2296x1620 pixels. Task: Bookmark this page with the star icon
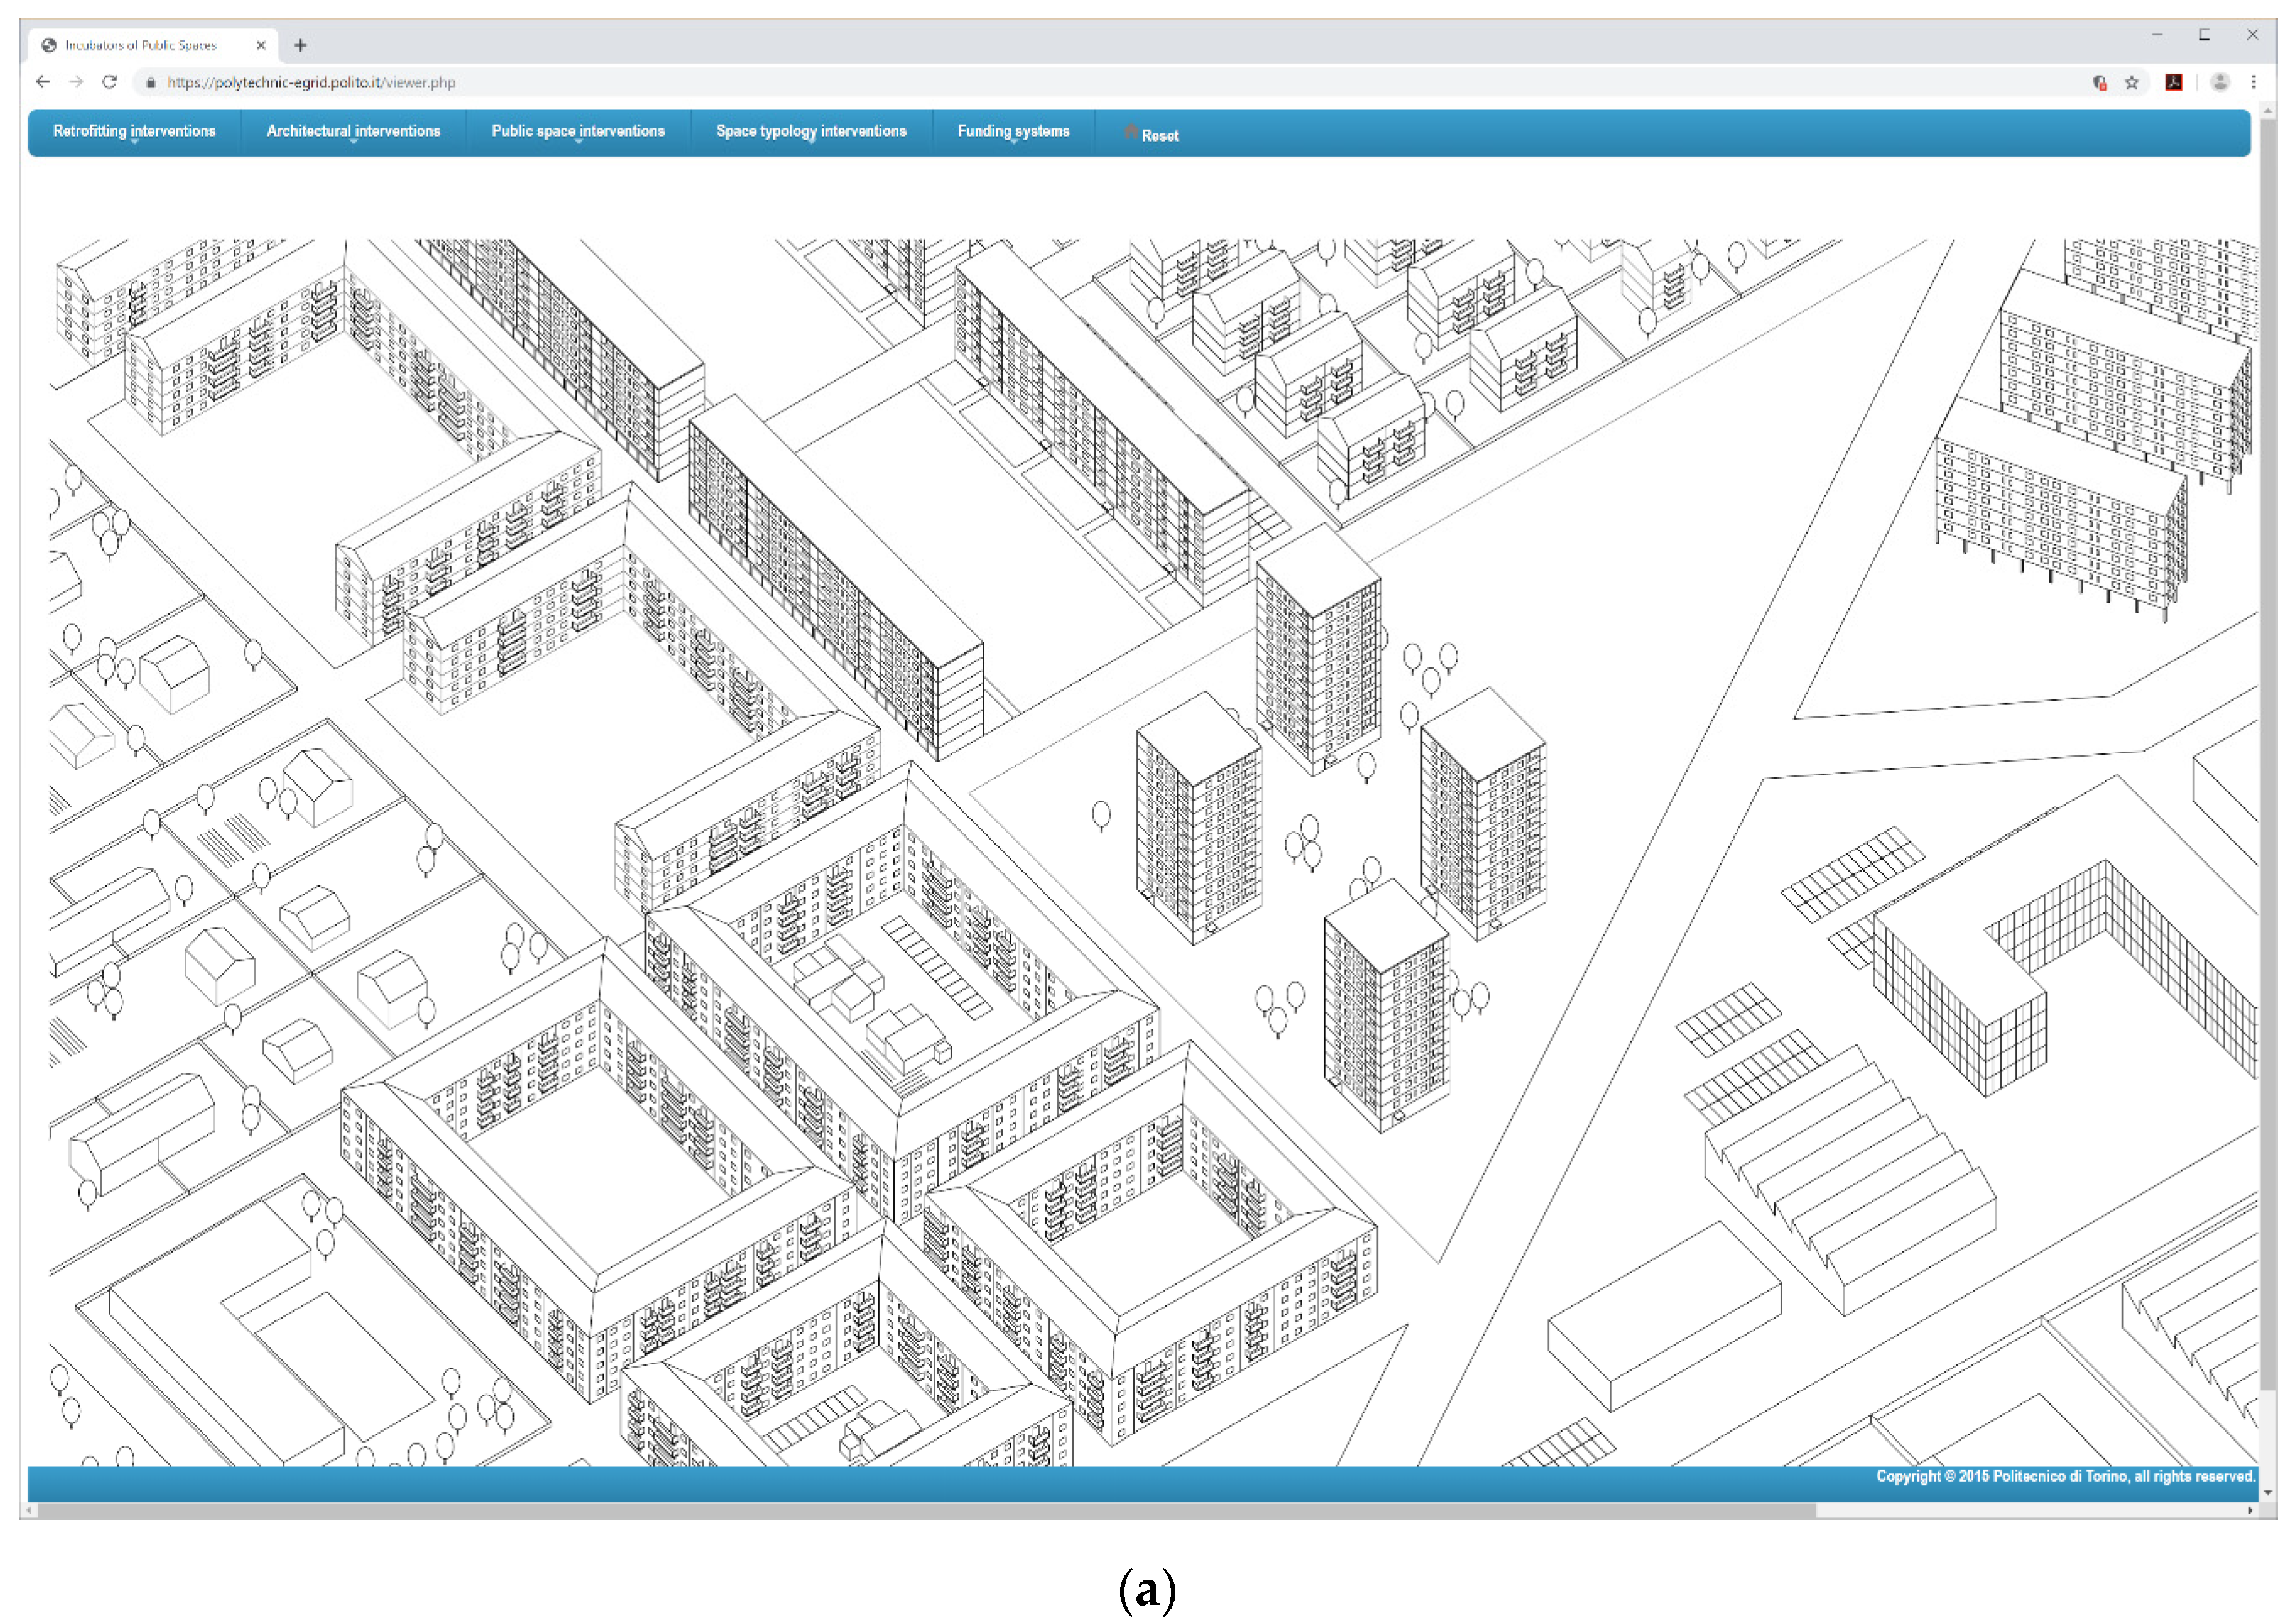[x=2131, y=83]
